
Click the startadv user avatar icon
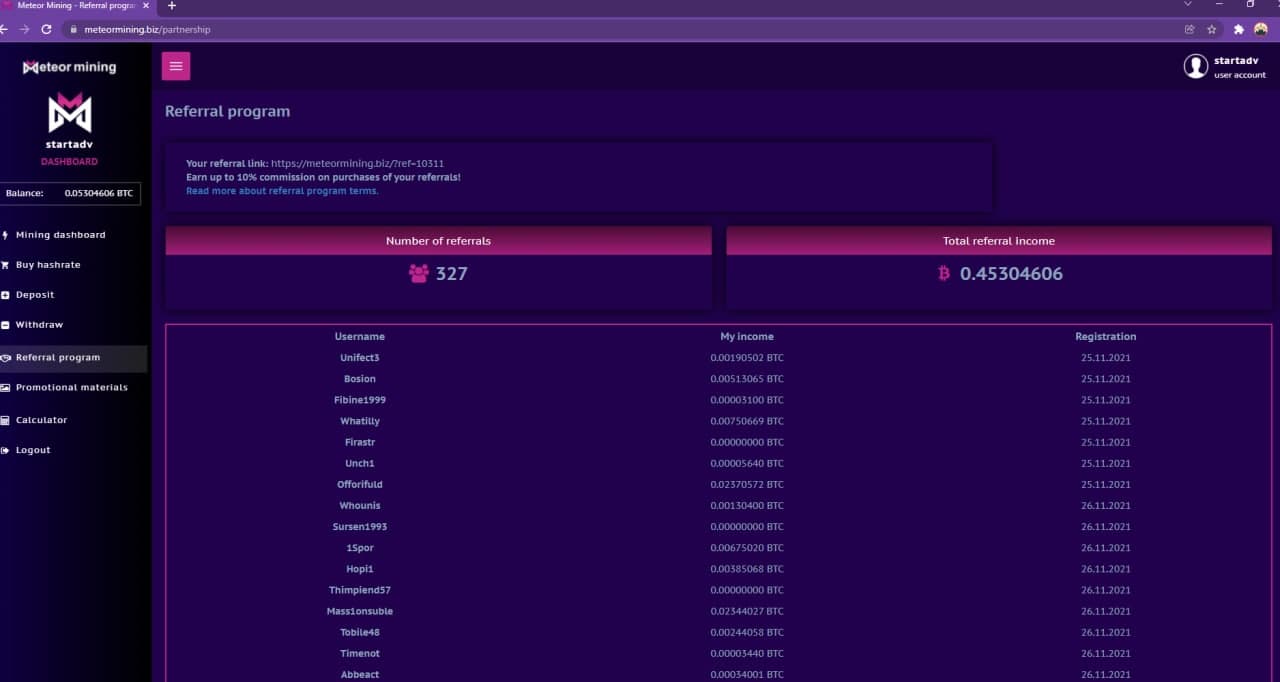pos(1195,66)
